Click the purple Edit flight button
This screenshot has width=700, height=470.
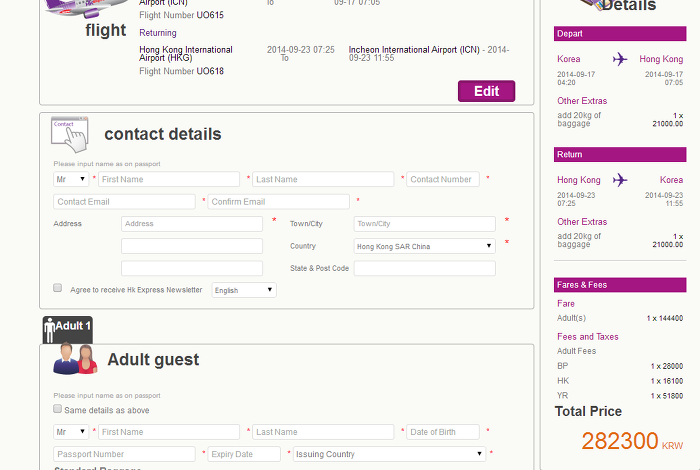(x=486, y=91)
